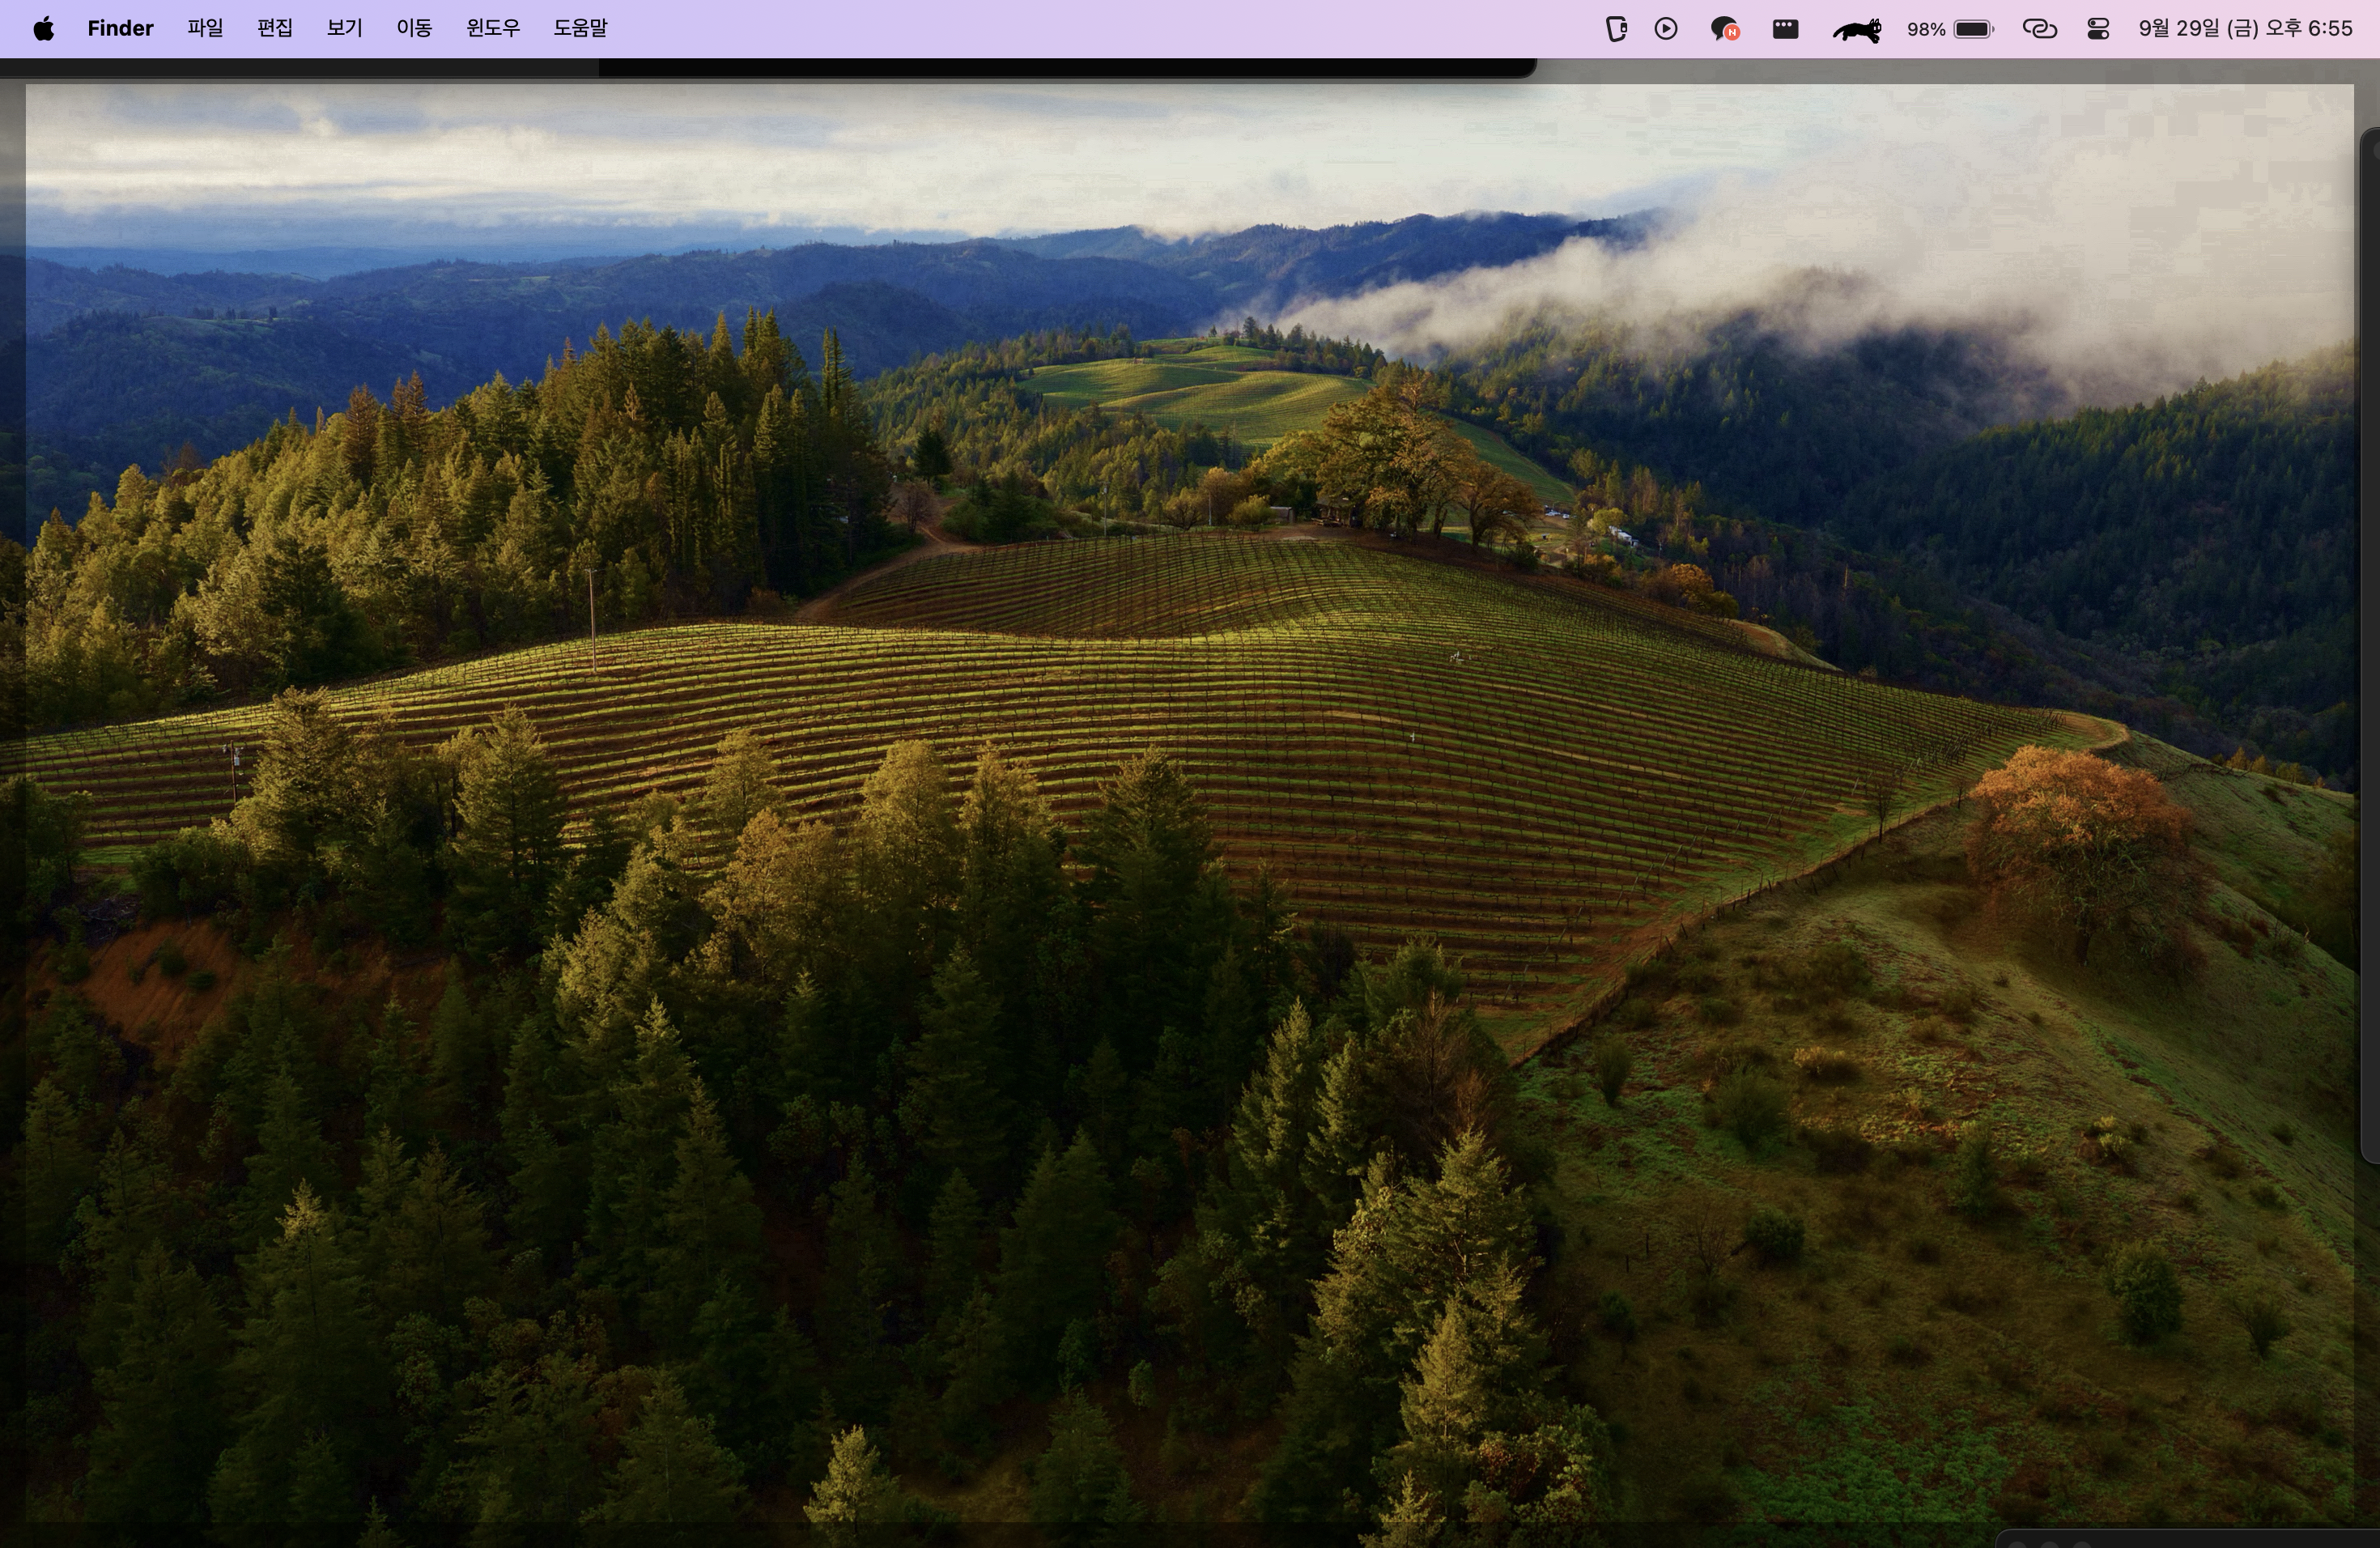Show battery status at 98%
The width and height of the screenshot is (2380, 1548).
[1950, 29]
